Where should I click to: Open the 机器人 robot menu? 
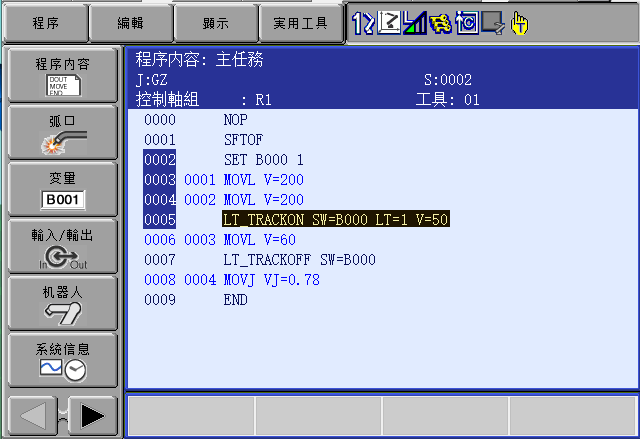(62, 304)
